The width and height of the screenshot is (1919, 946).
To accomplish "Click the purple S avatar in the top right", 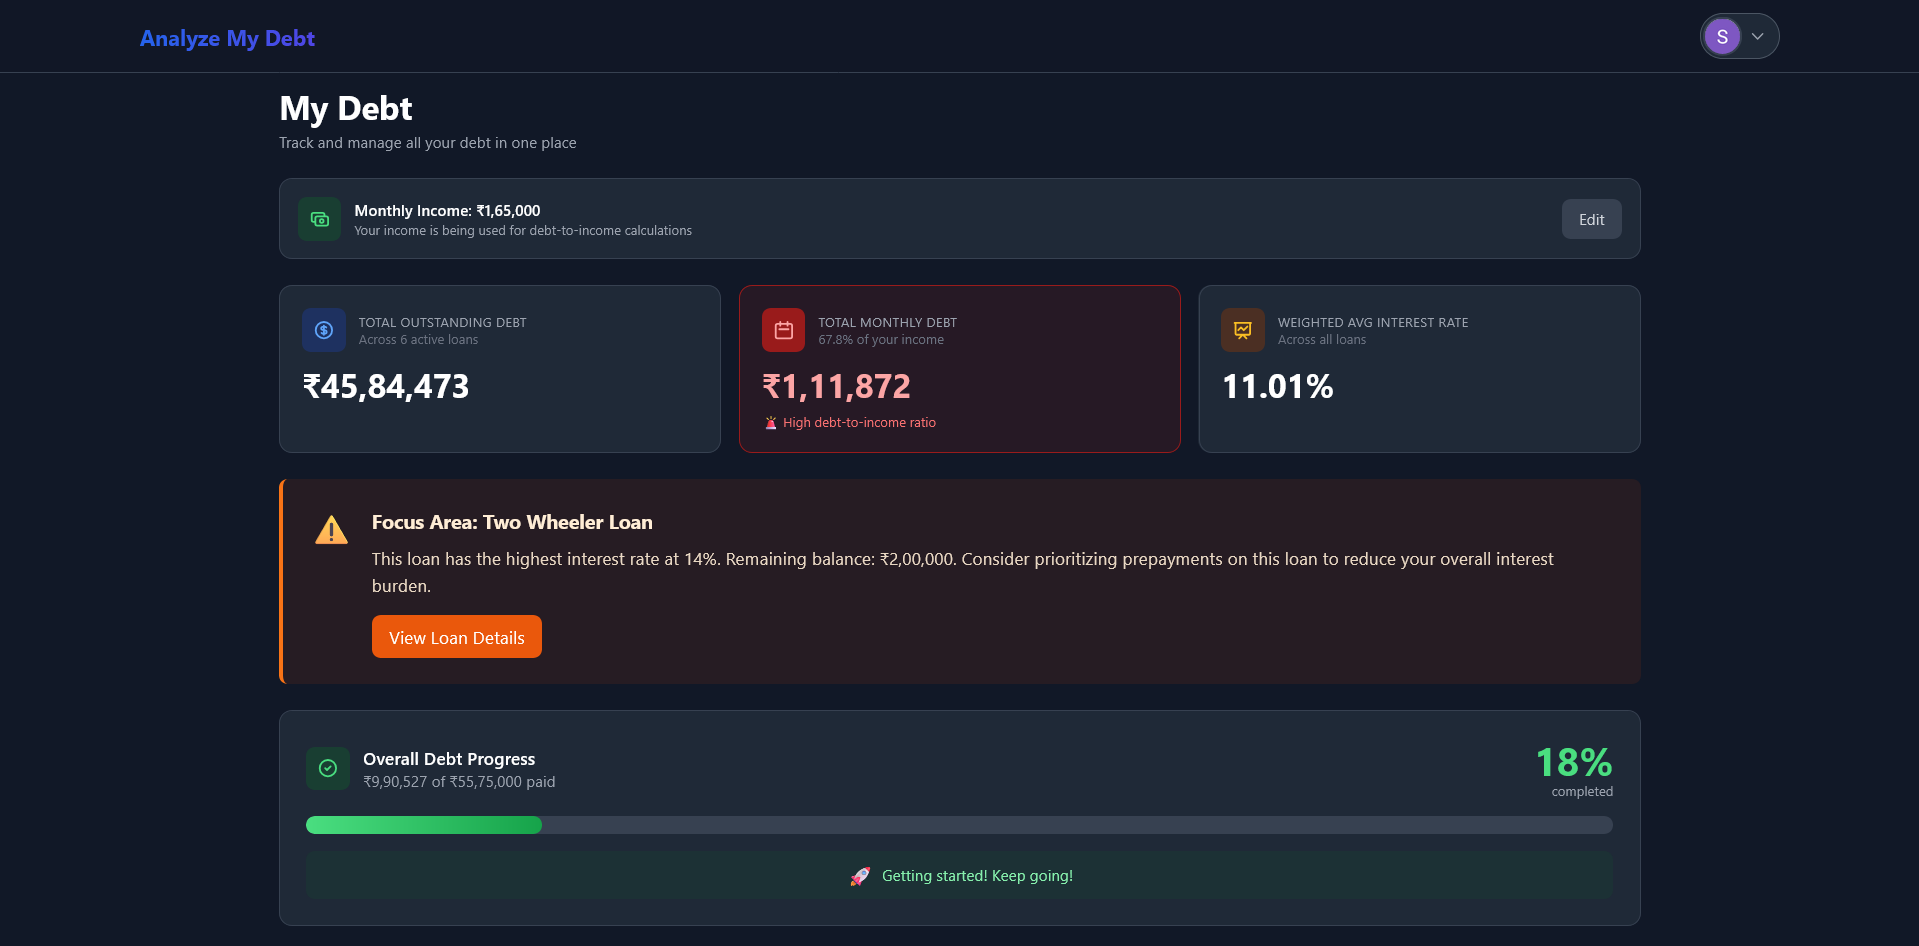I will tap(1722, 36).
